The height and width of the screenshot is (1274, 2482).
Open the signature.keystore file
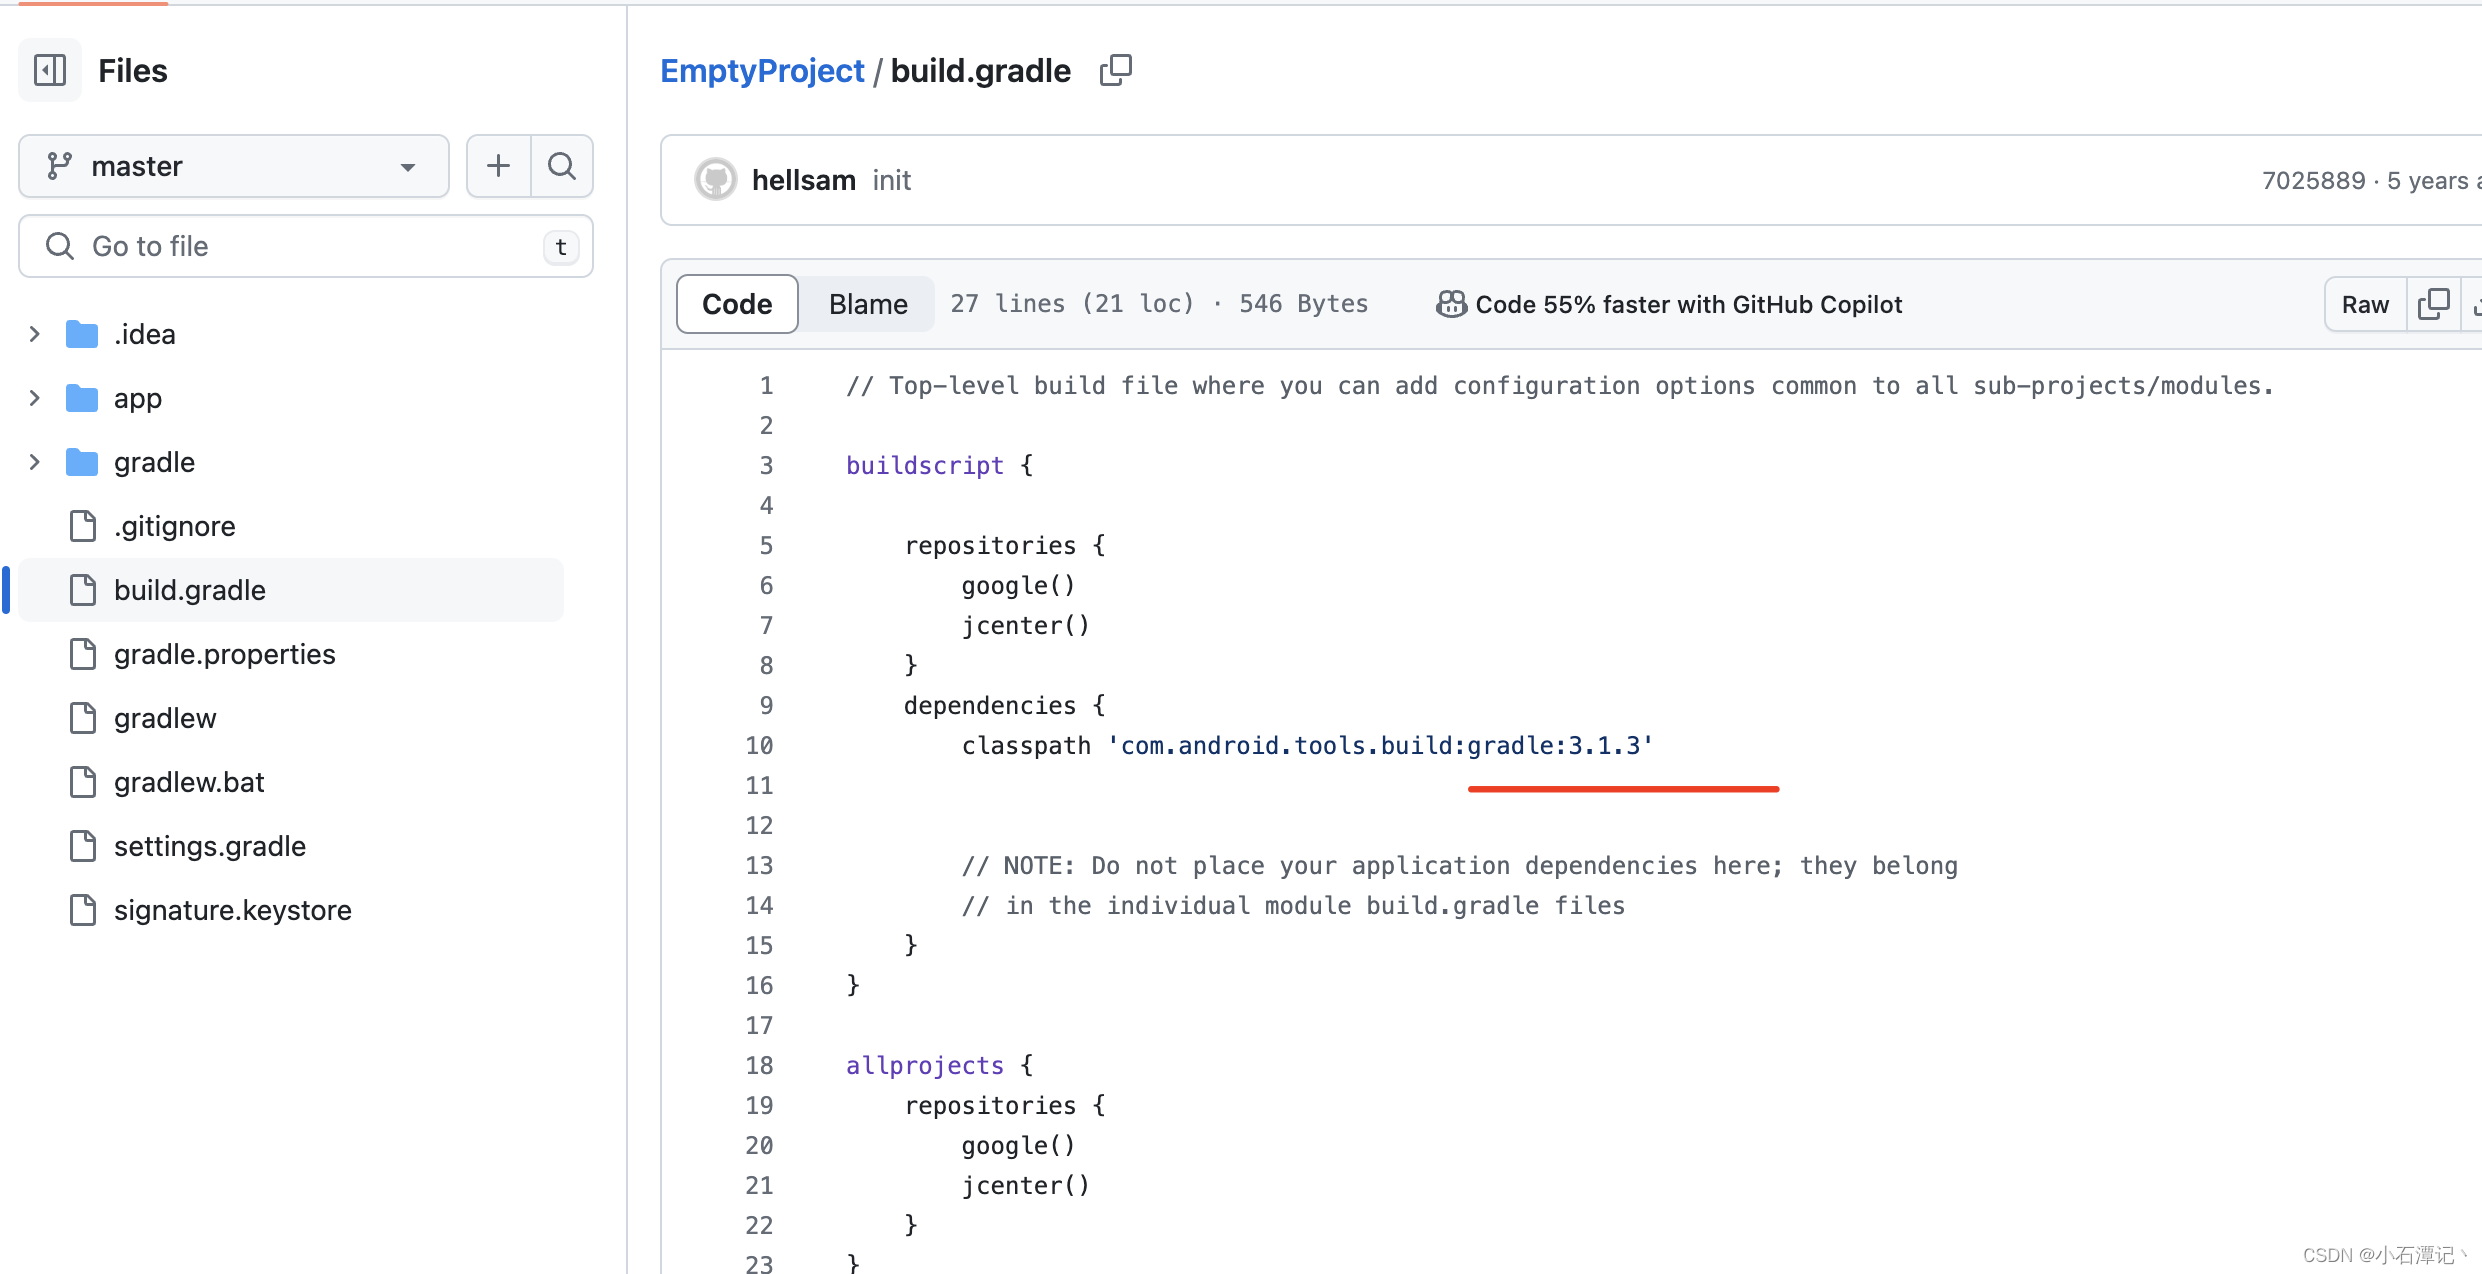pyautogui.click(x=232, y=910)
